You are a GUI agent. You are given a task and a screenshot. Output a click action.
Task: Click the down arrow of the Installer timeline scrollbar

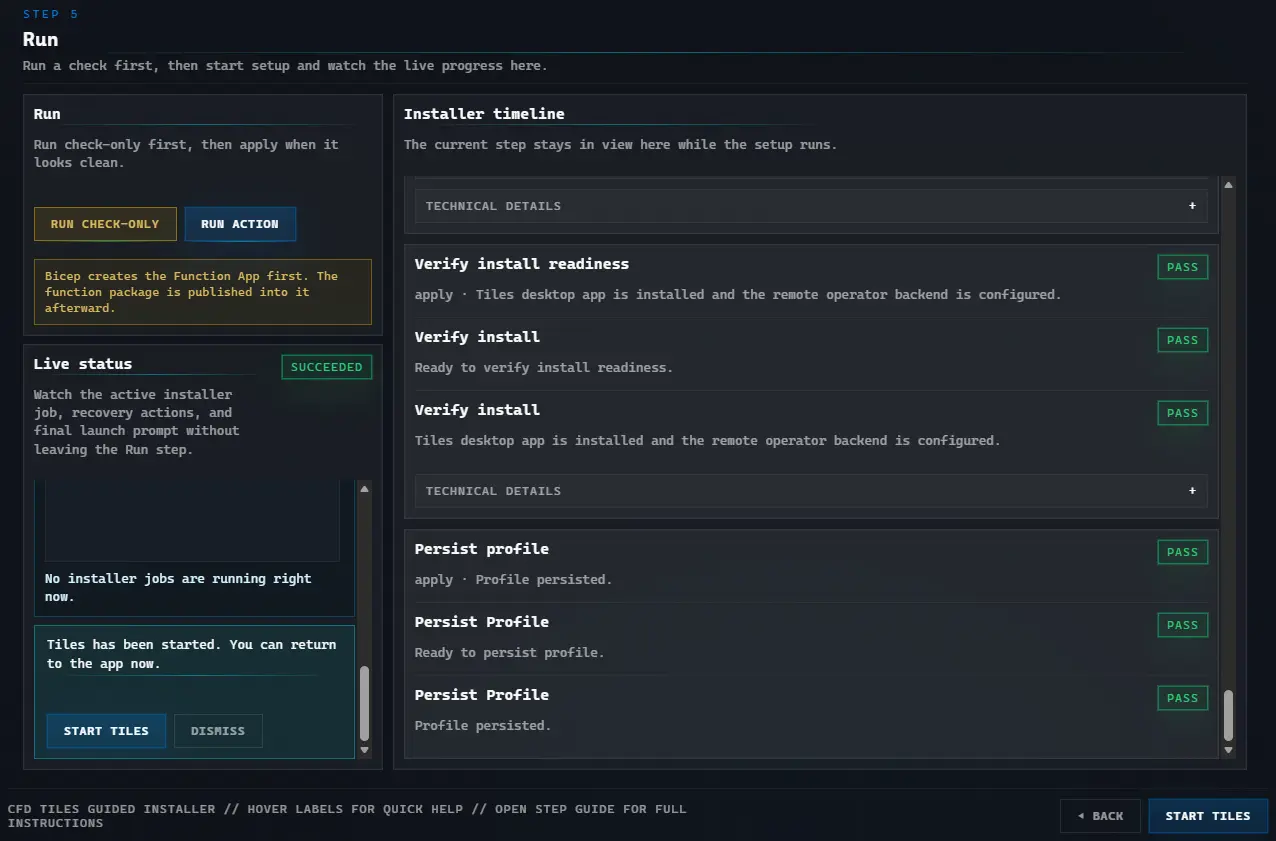[1228, 750]
